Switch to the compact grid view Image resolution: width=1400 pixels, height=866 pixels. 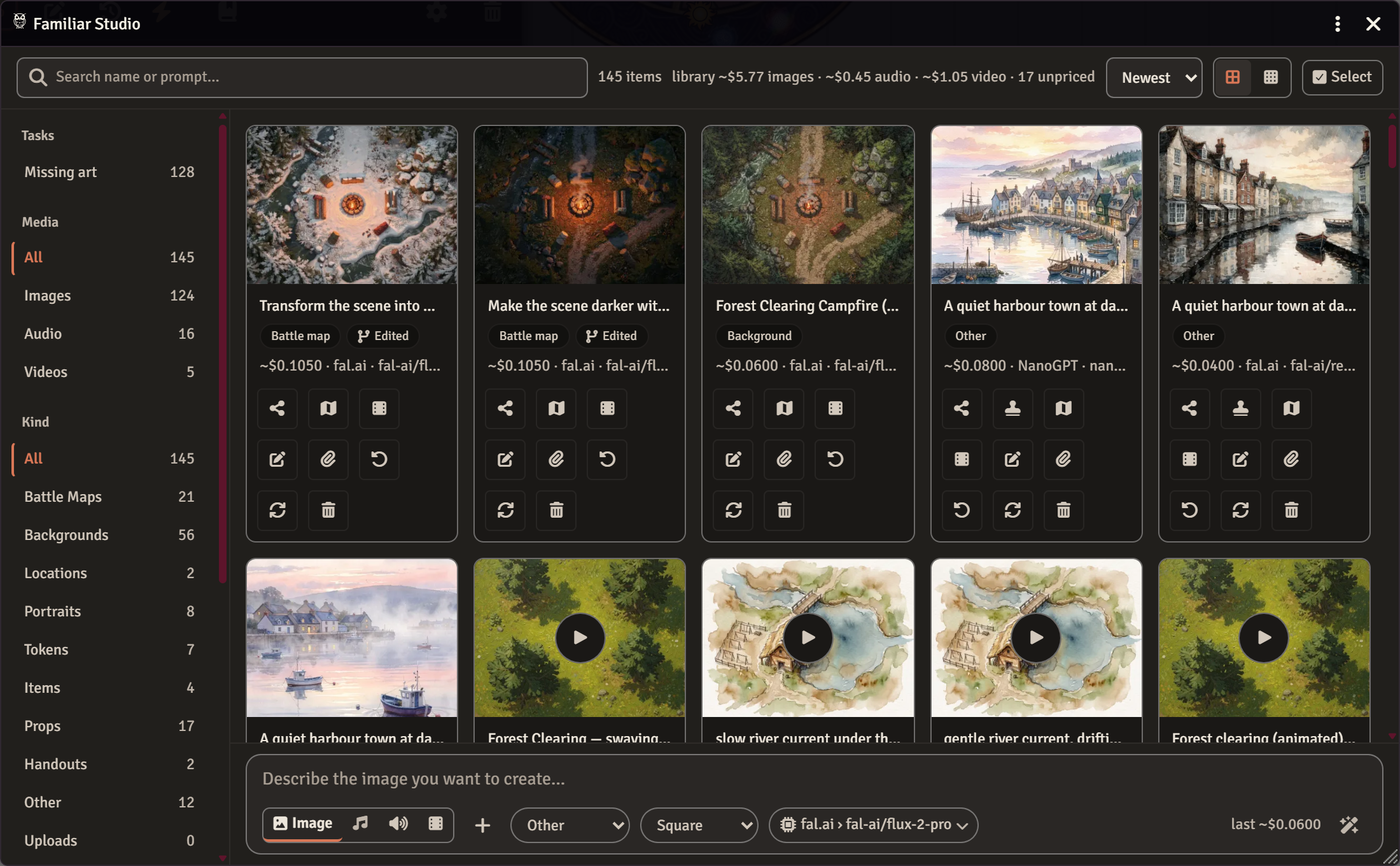(1271, 77)
